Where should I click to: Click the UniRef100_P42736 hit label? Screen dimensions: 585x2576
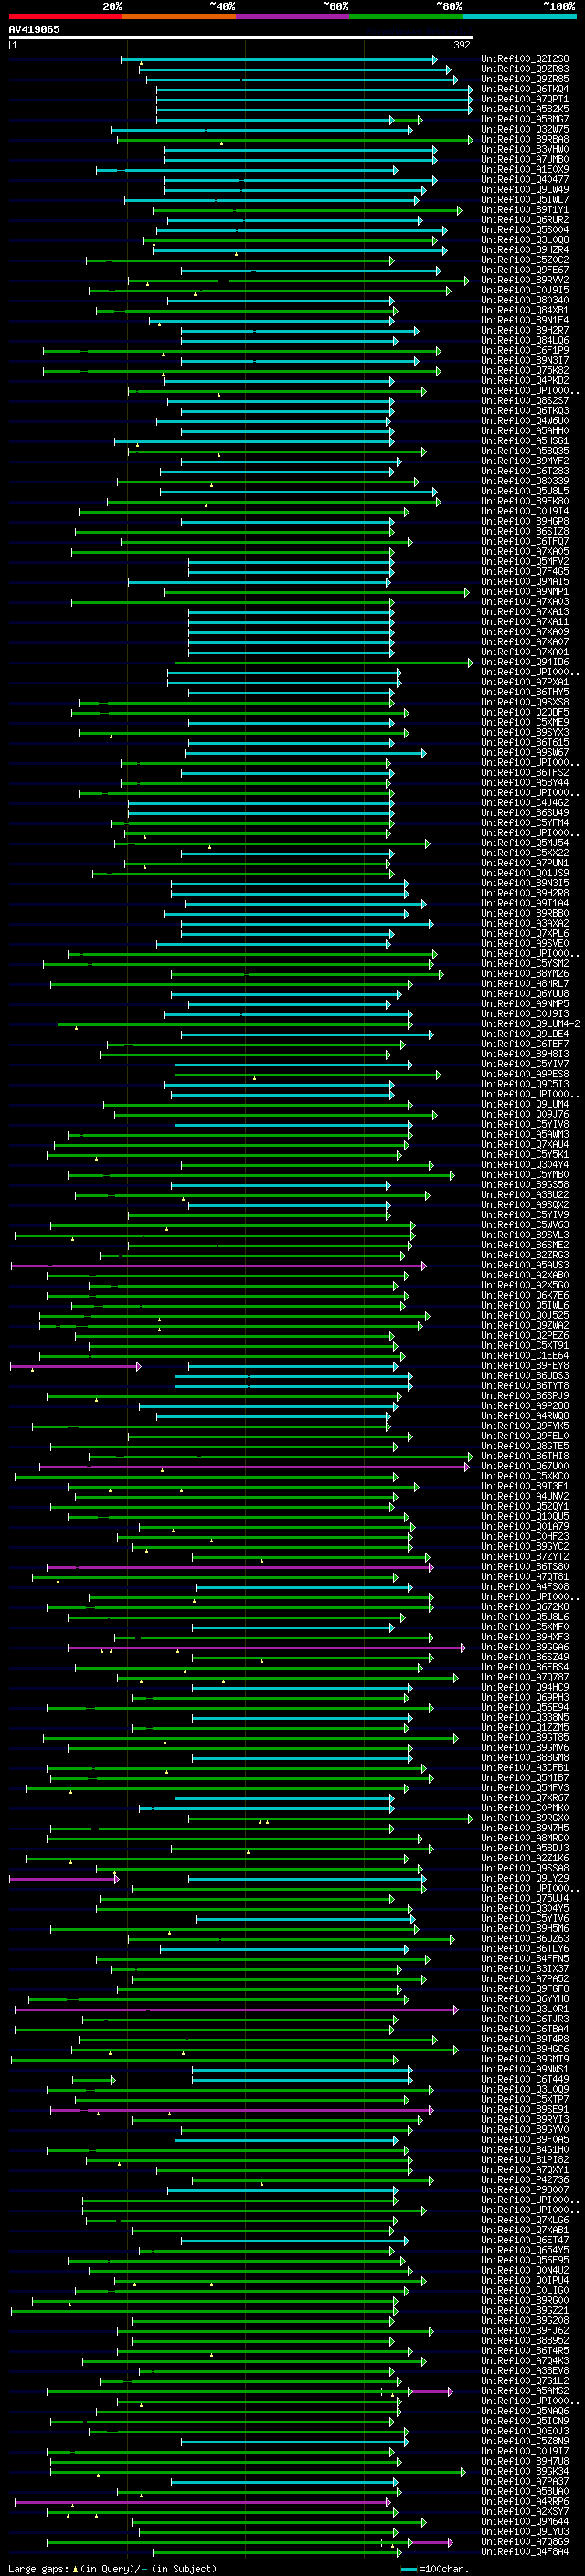point(525,2180)
